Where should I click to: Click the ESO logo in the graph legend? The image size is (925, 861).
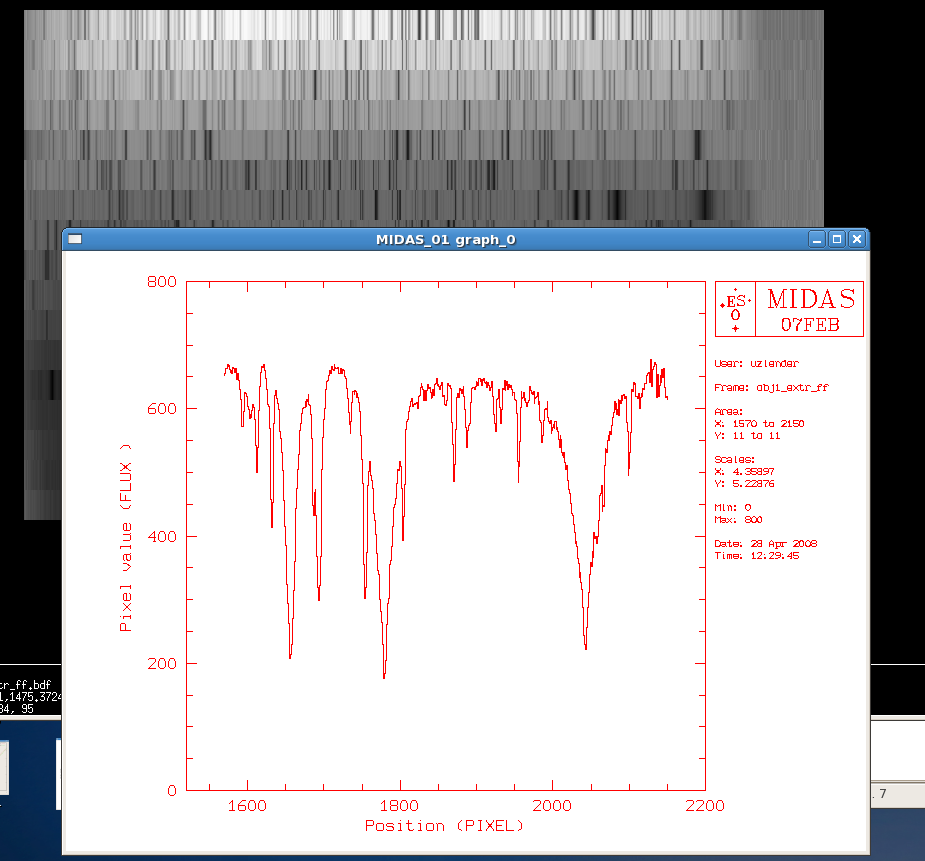pos(733,308)
